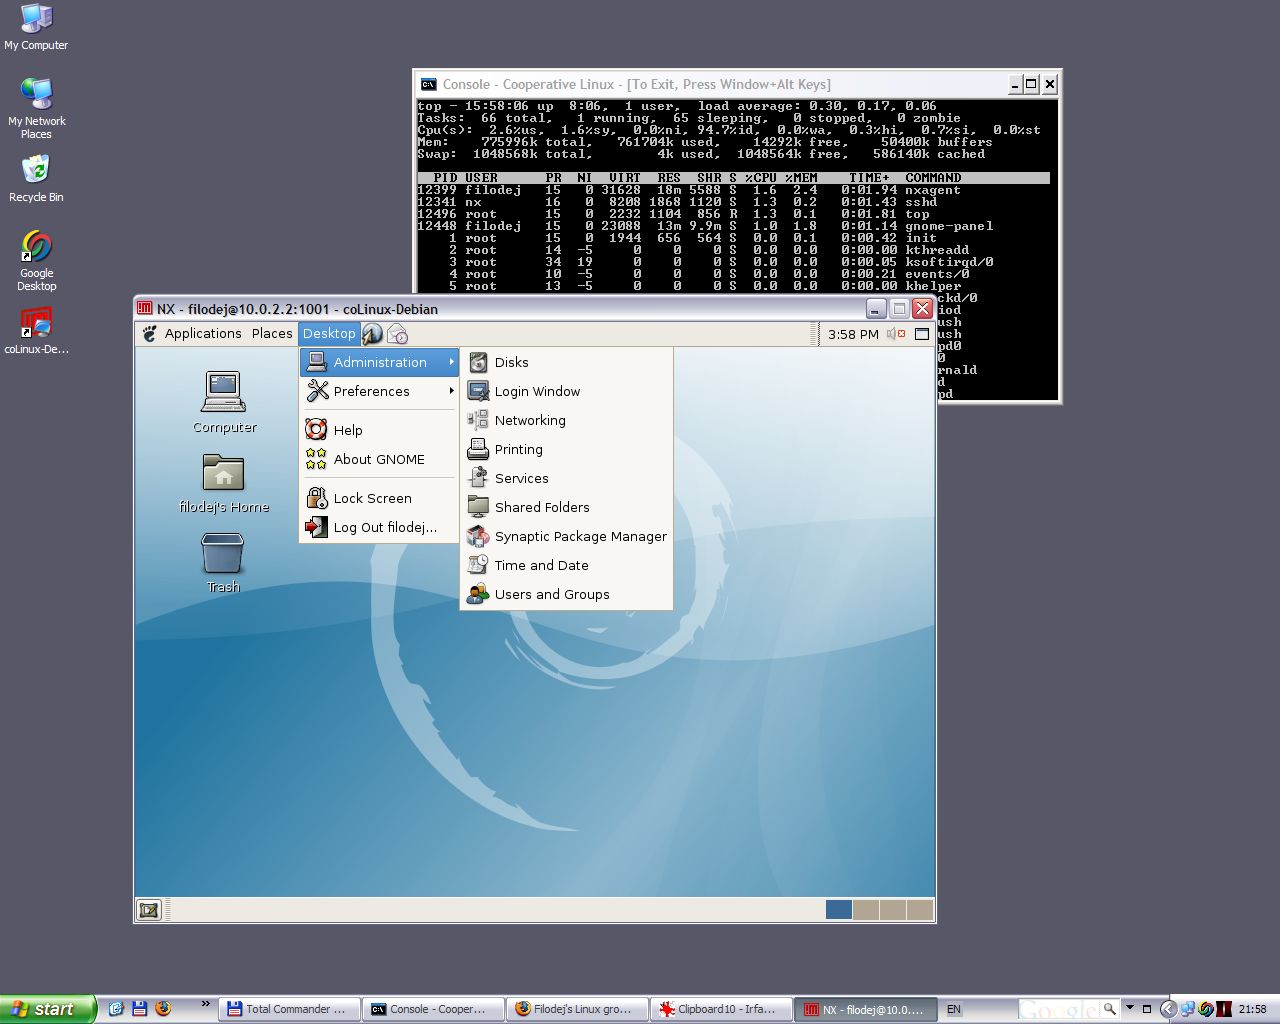The width and height of the screenshot is (1280, 1024).
Task: Expand the quick launch overflow chevron
Action: point(206,1004)
